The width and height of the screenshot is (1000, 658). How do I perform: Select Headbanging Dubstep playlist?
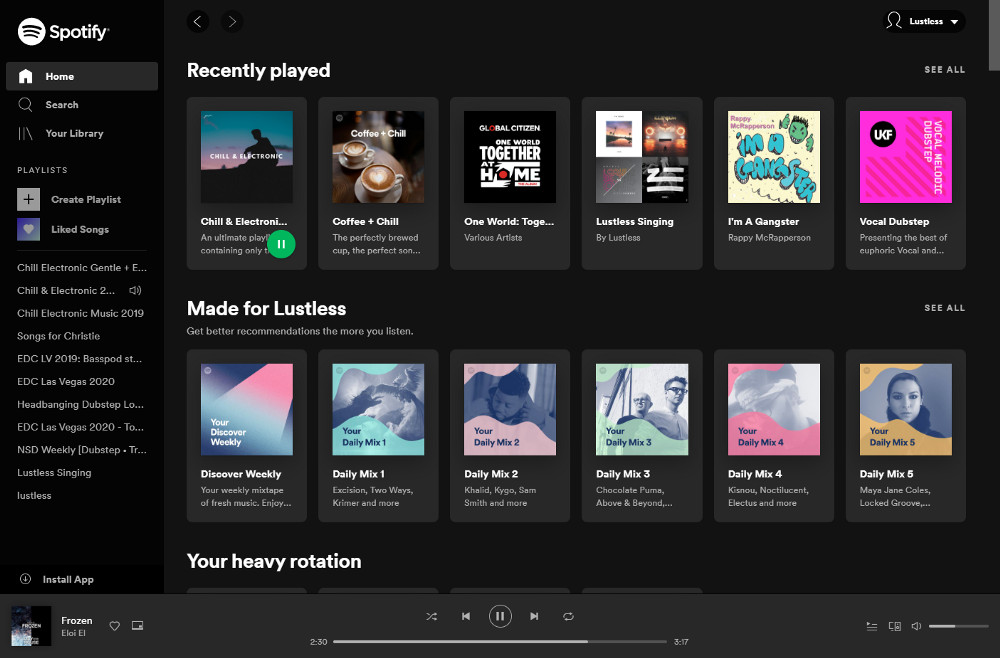tap(80, 405)
